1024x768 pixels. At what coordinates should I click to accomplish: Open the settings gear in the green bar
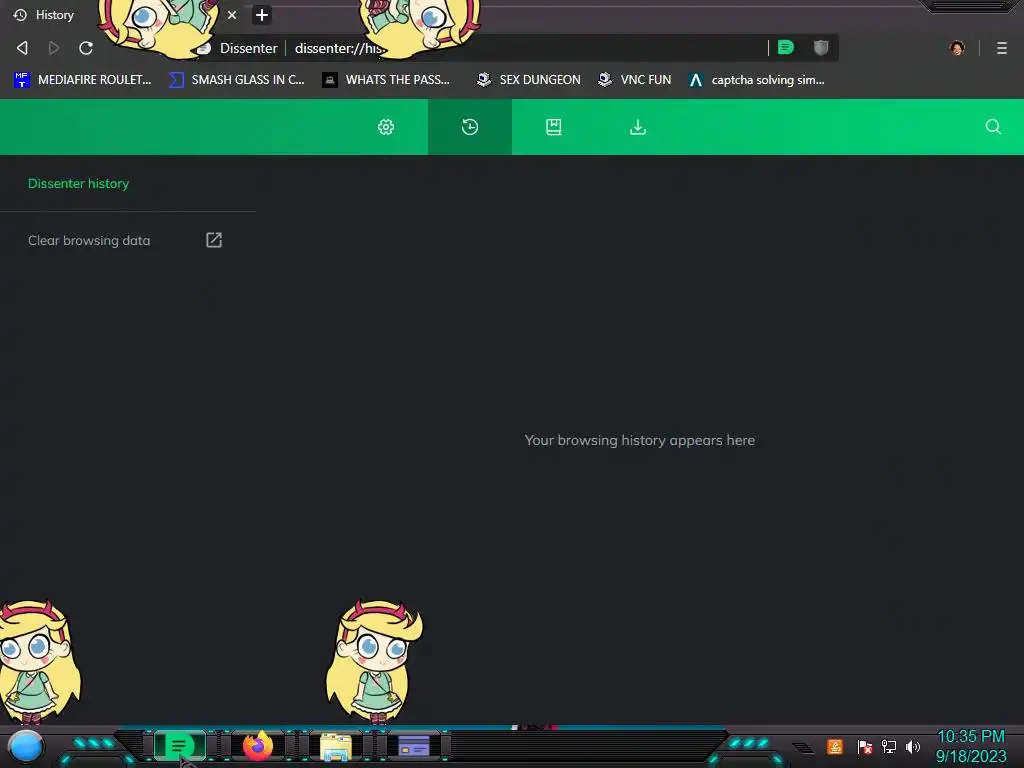coord(386,127)
